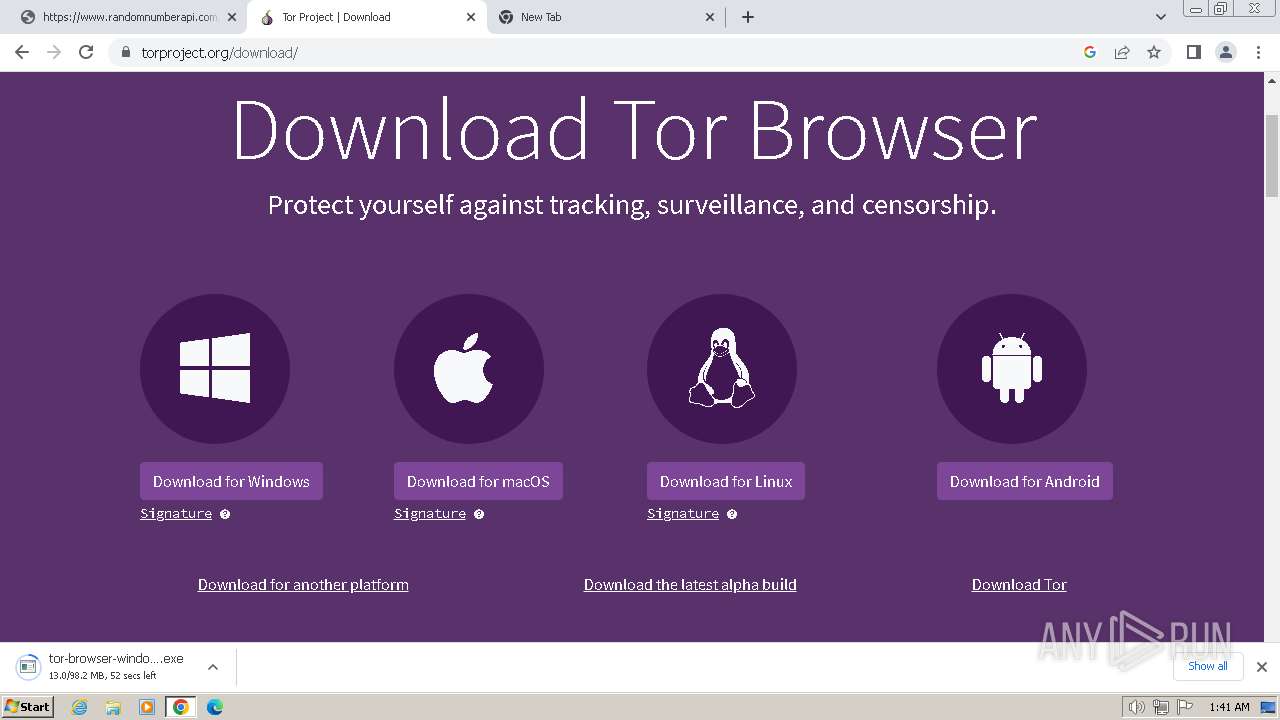The width and height of the screenshot is (1280, 720).
Task: Click the 1:41 AM system clock
Action: [x=1229, y=707]
